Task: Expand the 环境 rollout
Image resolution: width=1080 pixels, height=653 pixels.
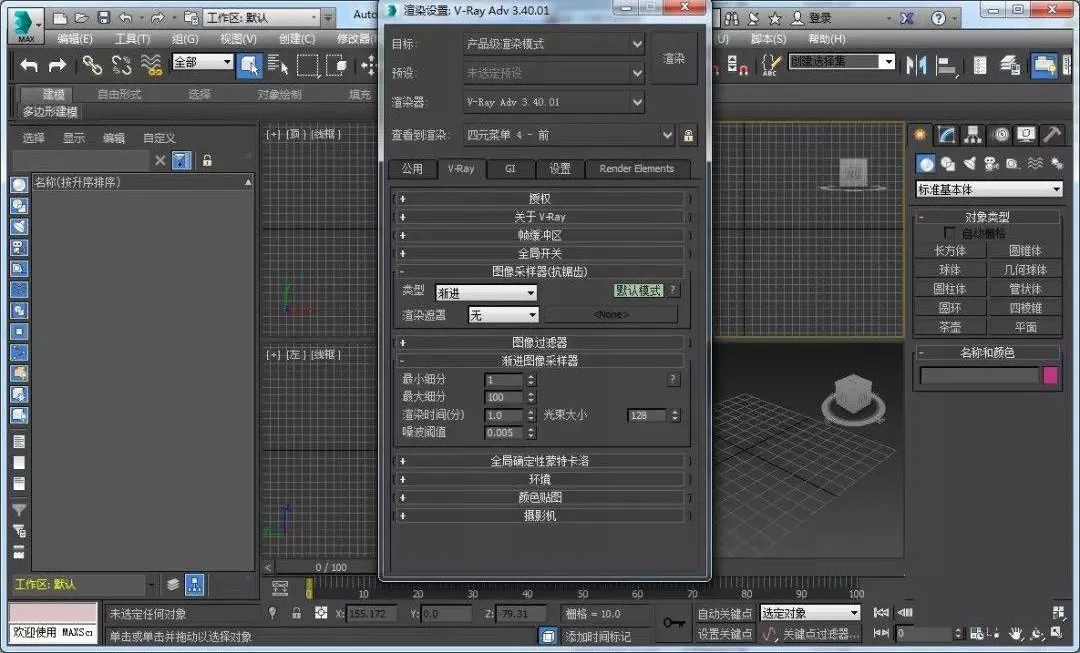Action: (x=540, y=479)
